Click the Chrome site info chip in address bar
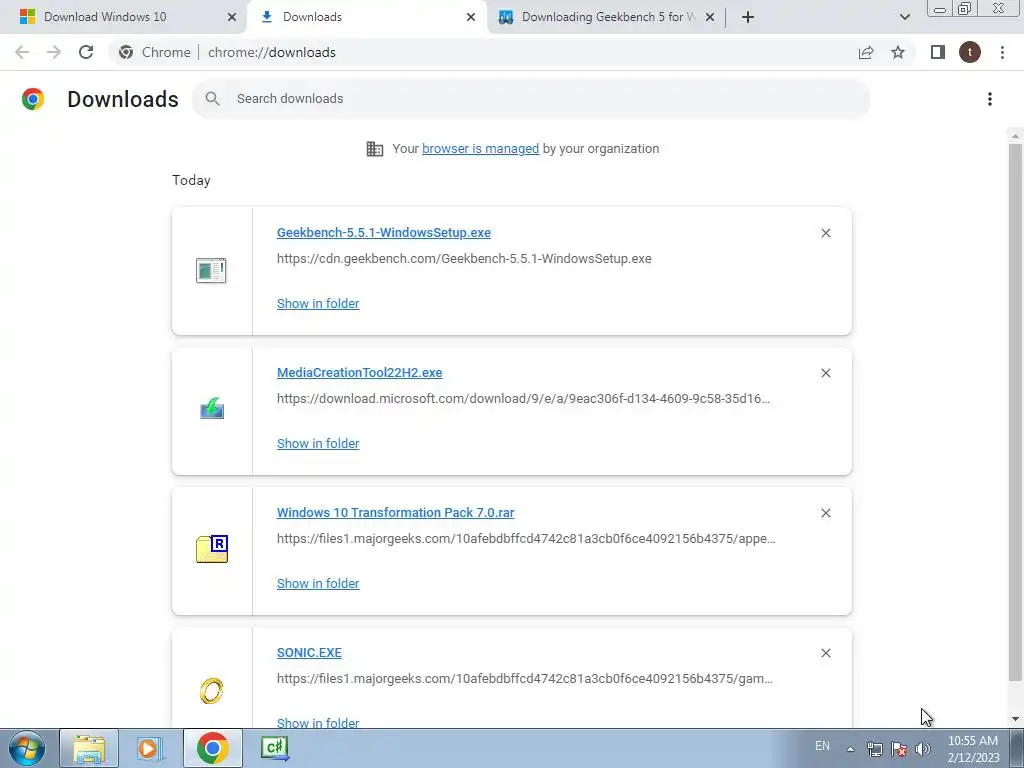1024x768 pixels. pos(155,52)
